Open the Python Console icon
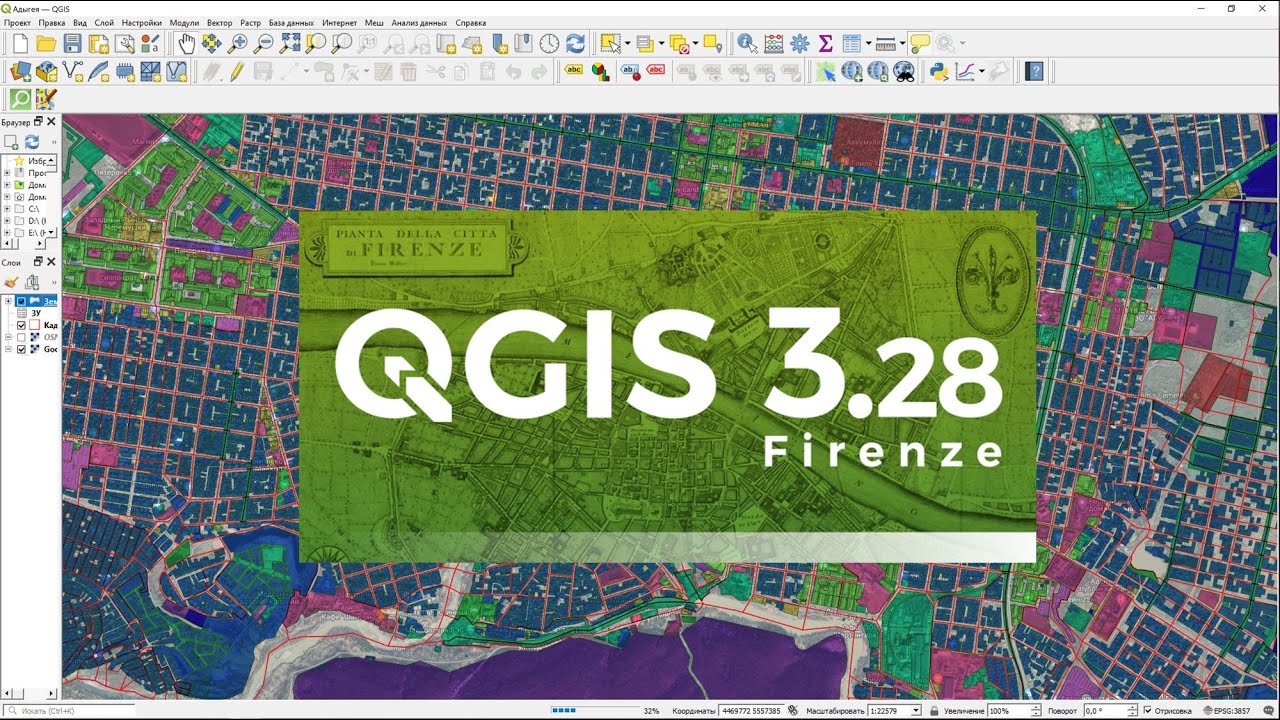Image resolution: width=1280 pixels, height=720 pixels. pos(938,71)
